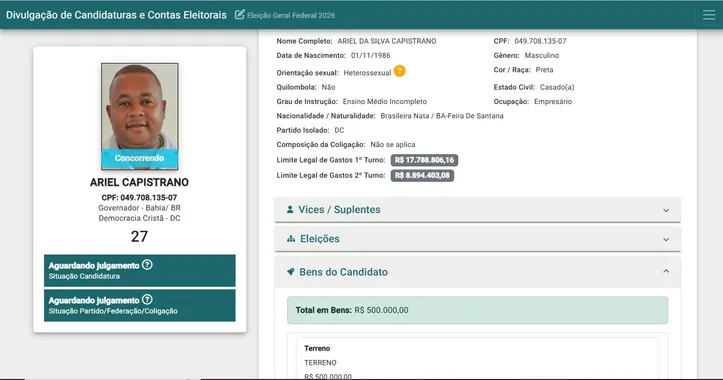Click the rocket icon beside Bens do Candidato

[290, 272]
